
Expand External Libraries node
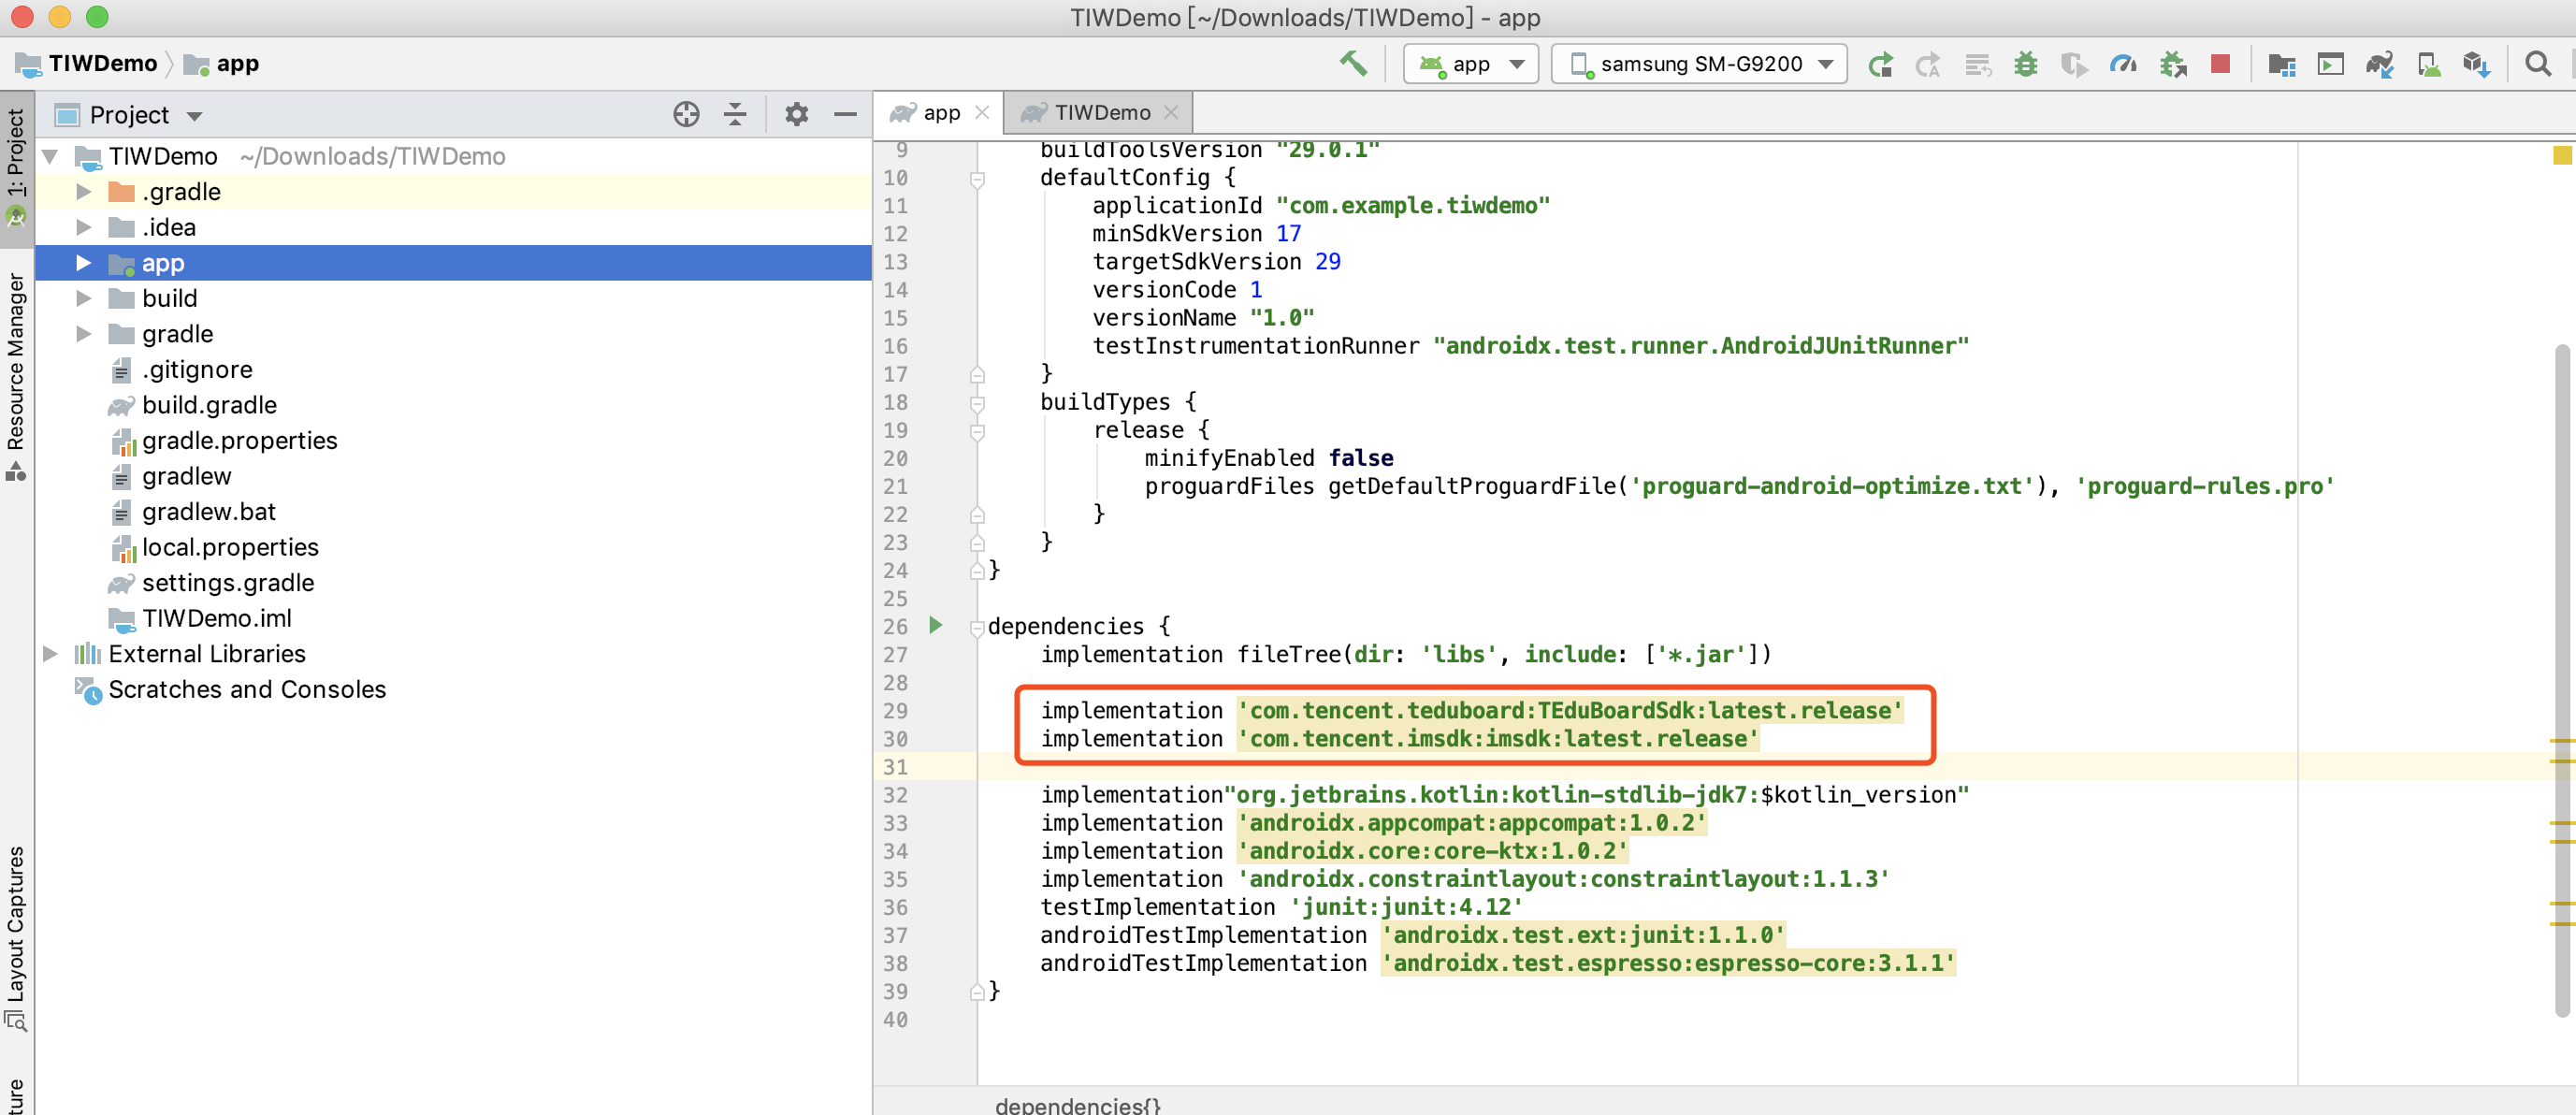point(50,654)
